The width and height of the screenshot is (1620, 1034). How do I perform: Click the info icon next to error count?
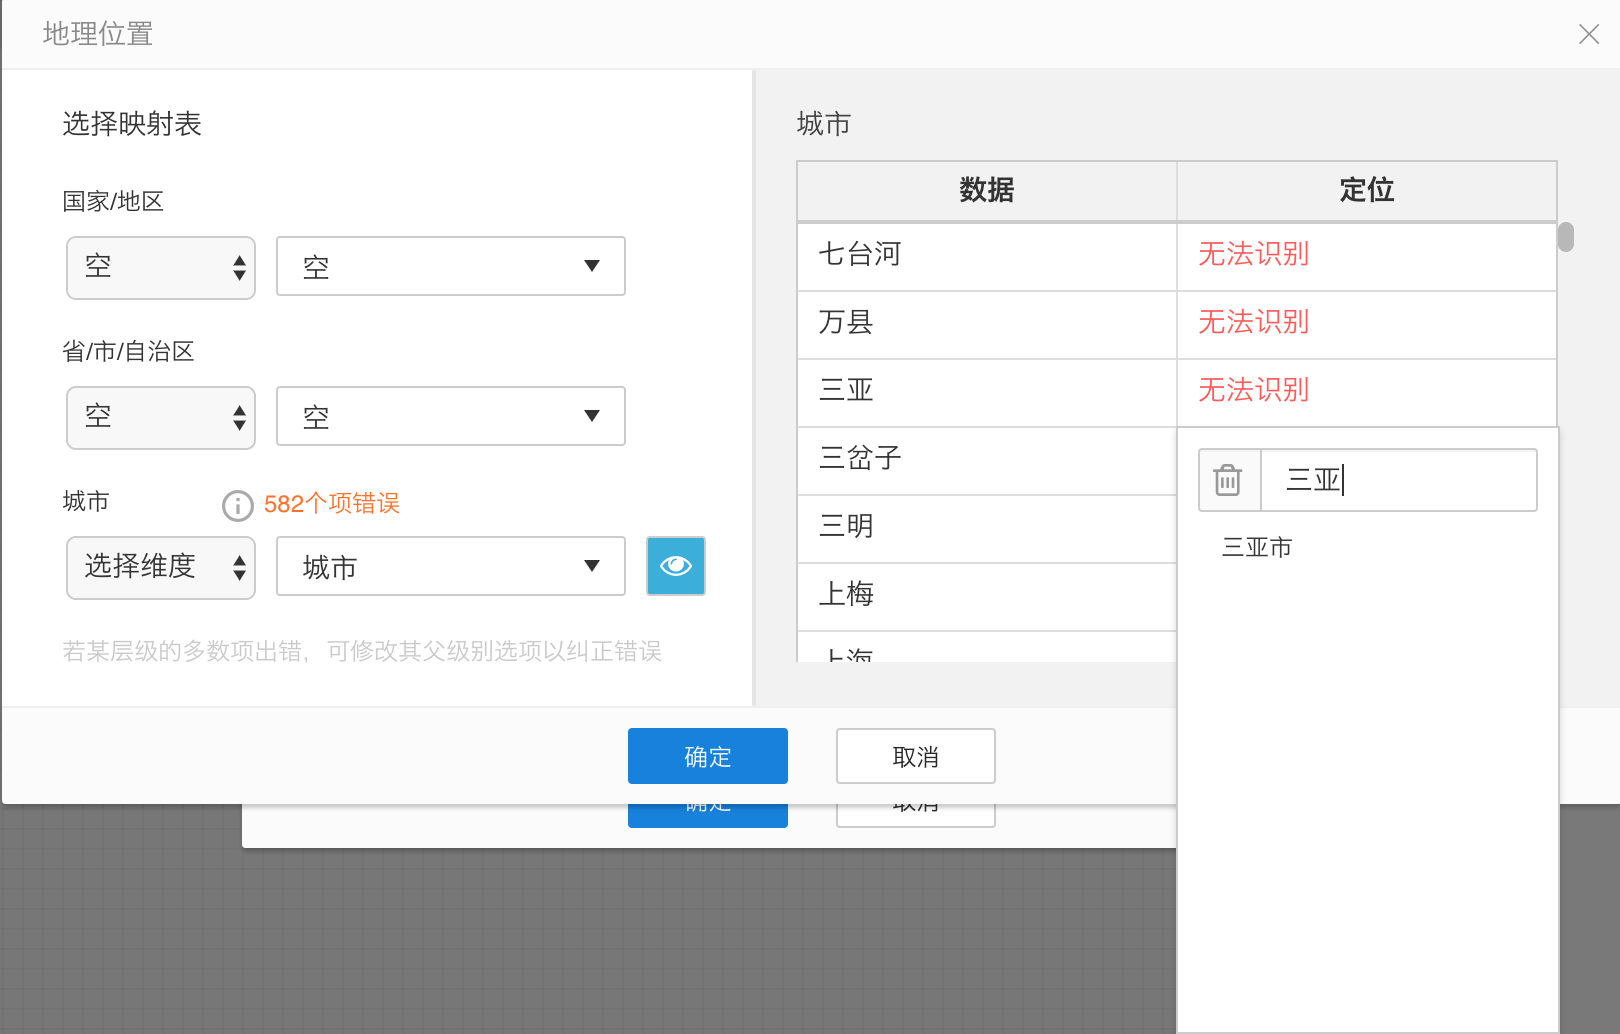pos(237,505)
